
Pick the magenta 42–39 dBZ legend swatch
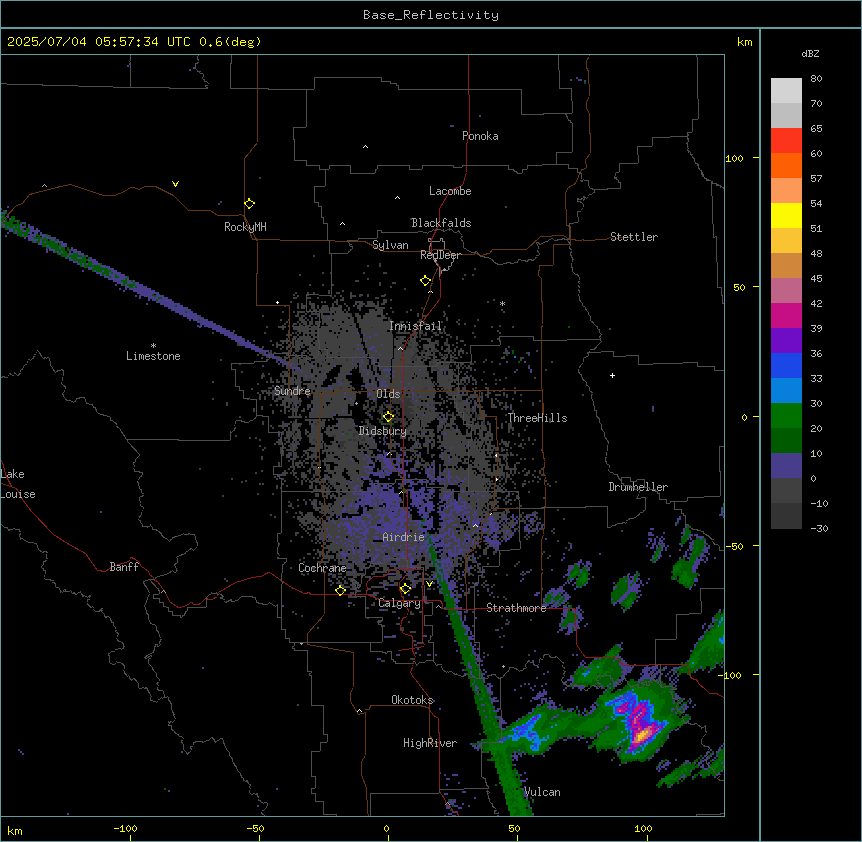point(786,315)
